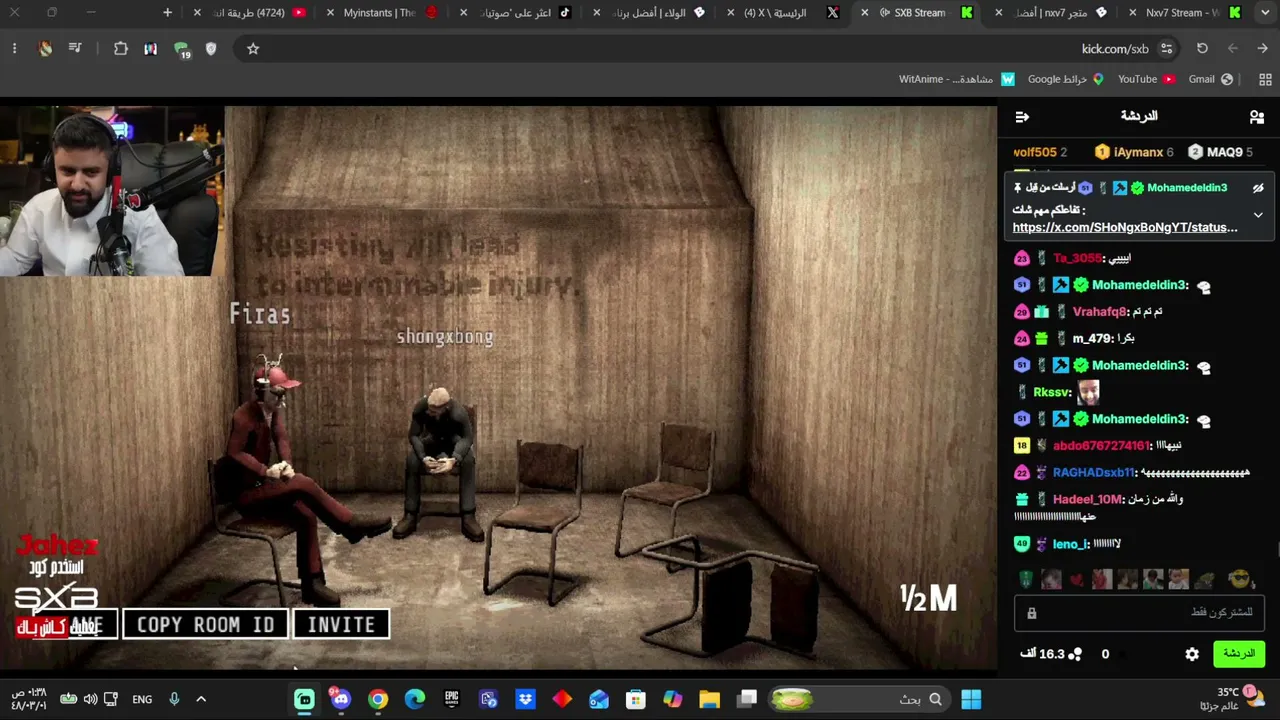Click the INVITE button in the game
The height and width of the screenshot is (720, 1280).
click(x=341, y=625)
